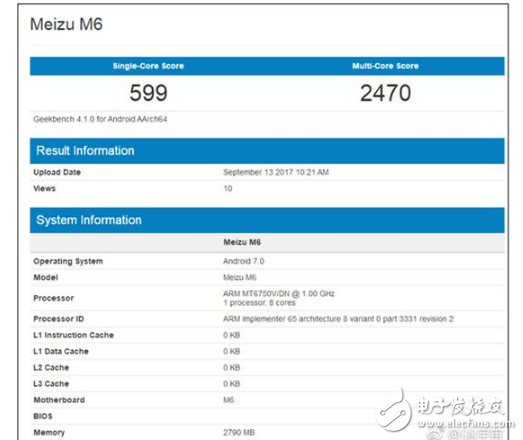Click the bold Meizu M6 column heading
This screenshot has width=523, height=440.
coord(242,242)
